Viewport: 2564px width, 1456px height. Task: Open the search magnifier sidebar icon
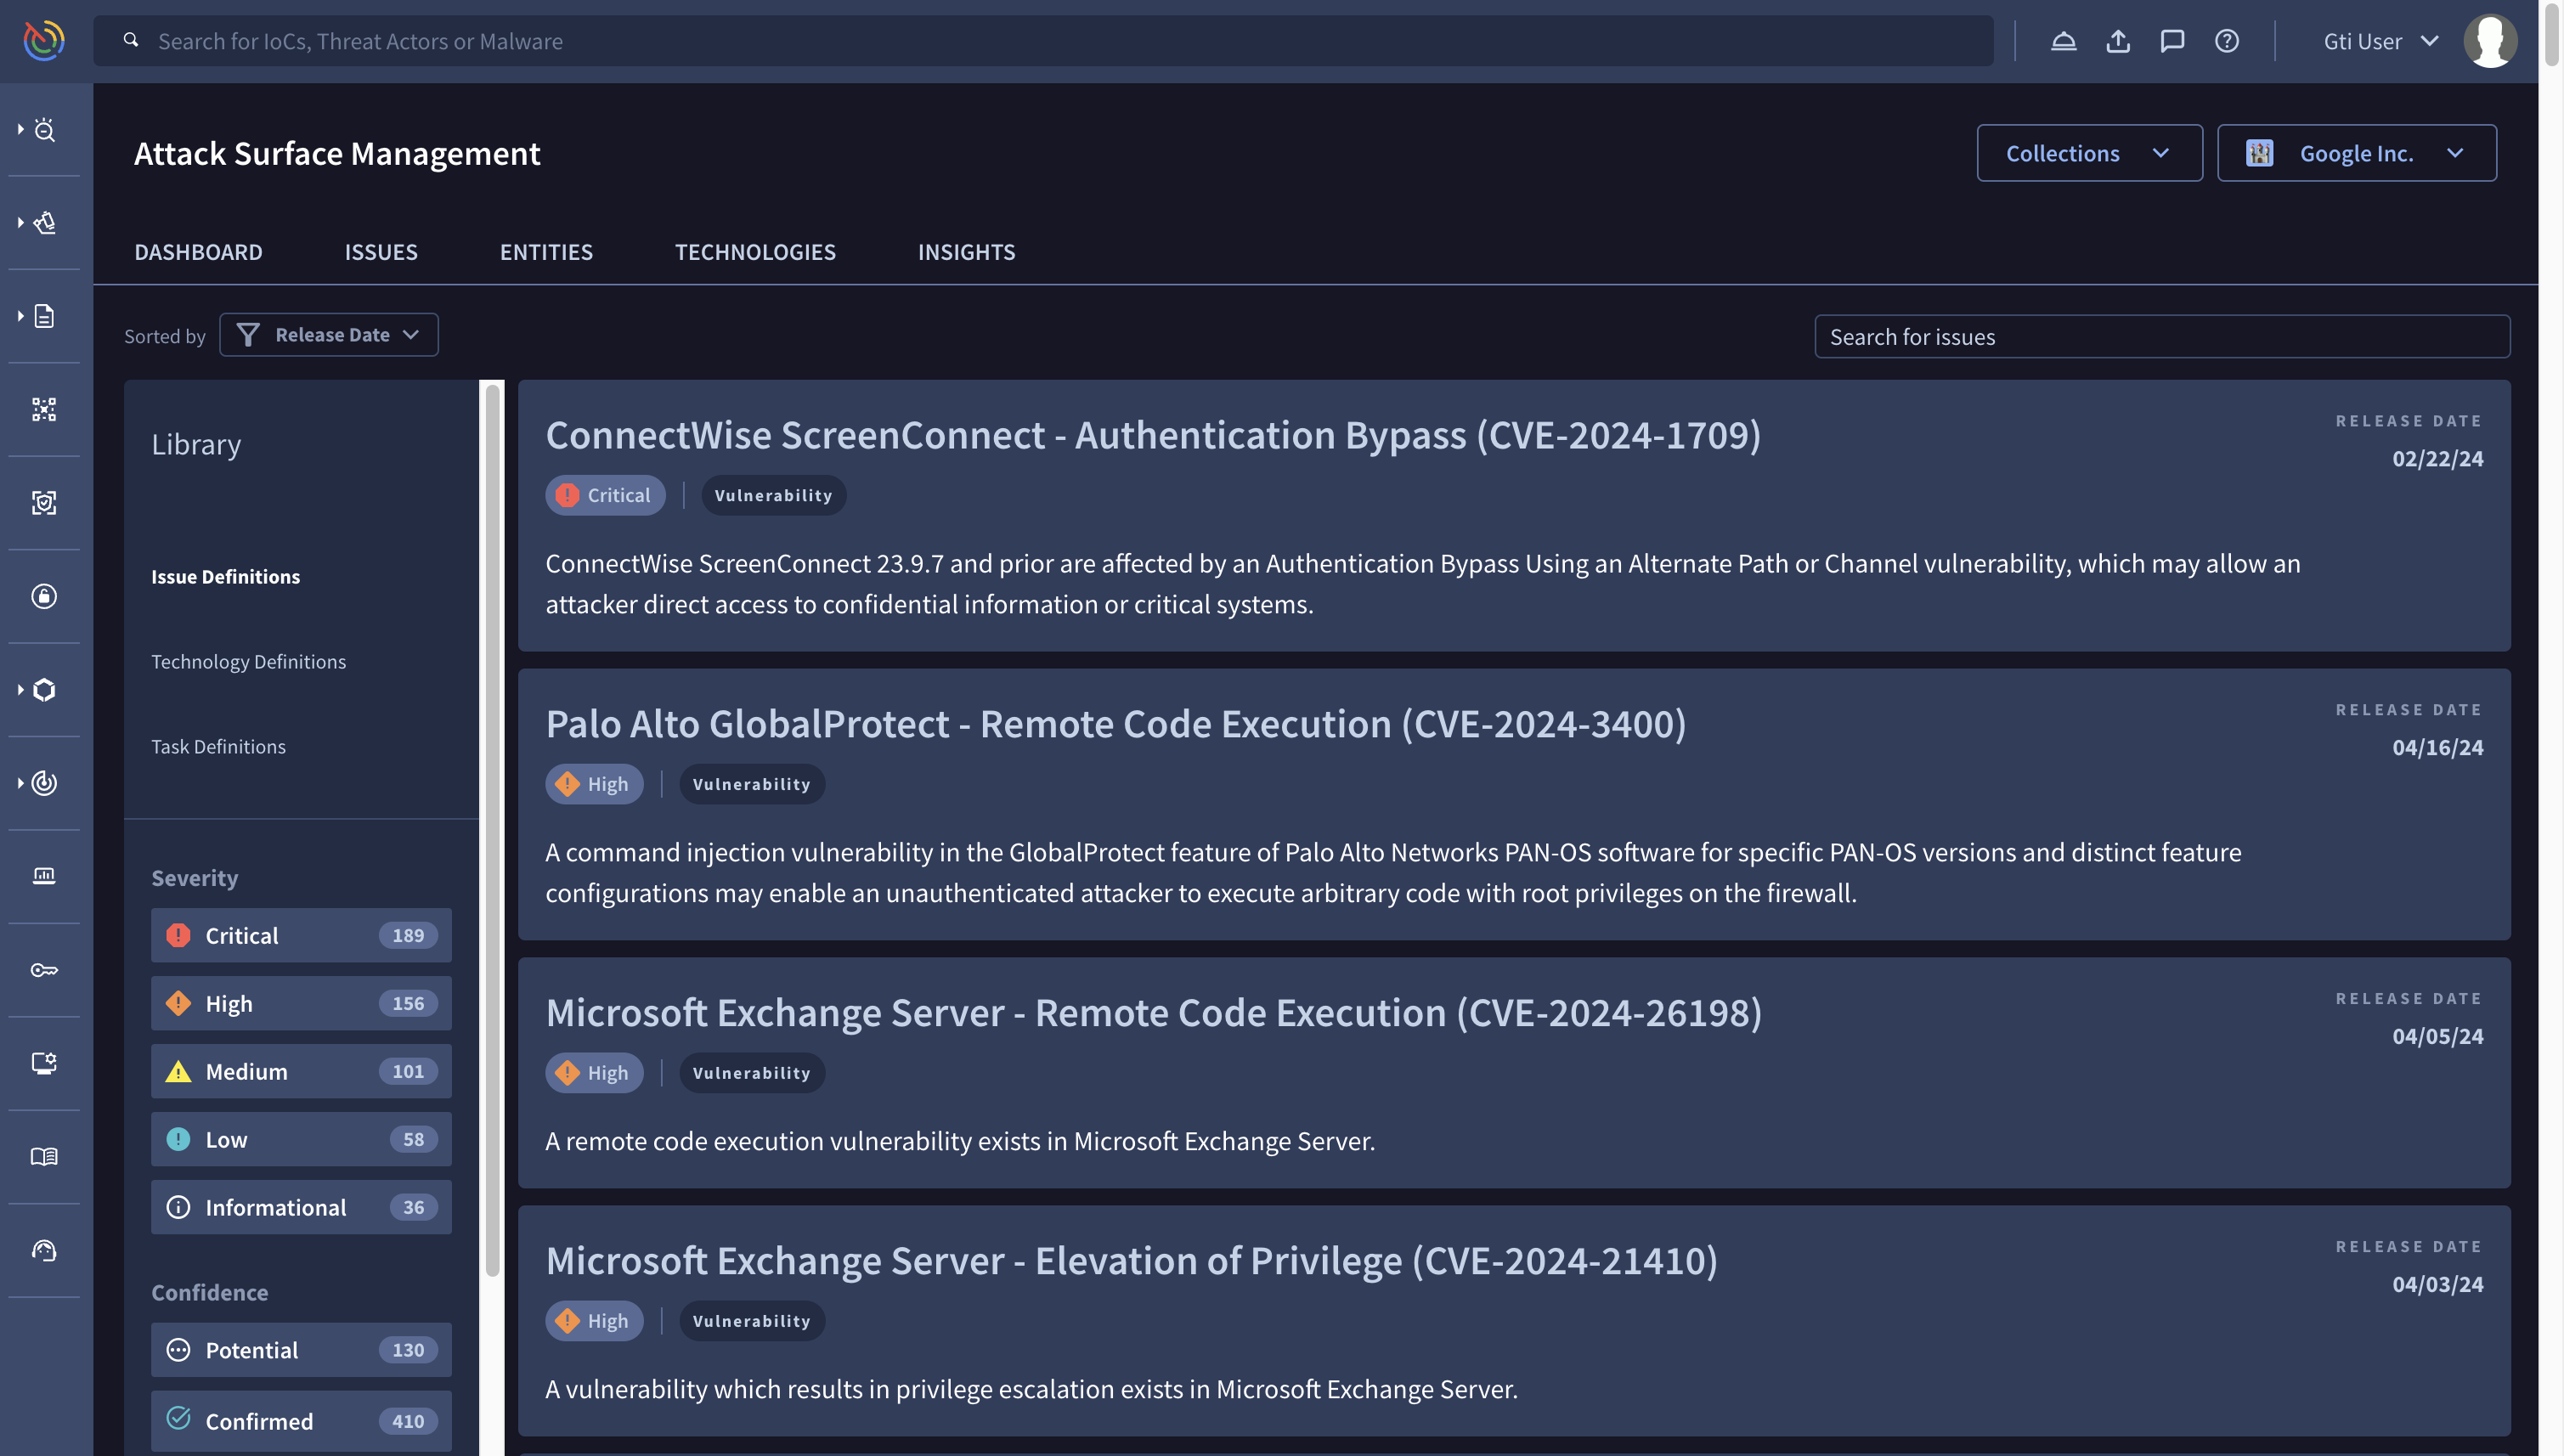click(45, 130)
